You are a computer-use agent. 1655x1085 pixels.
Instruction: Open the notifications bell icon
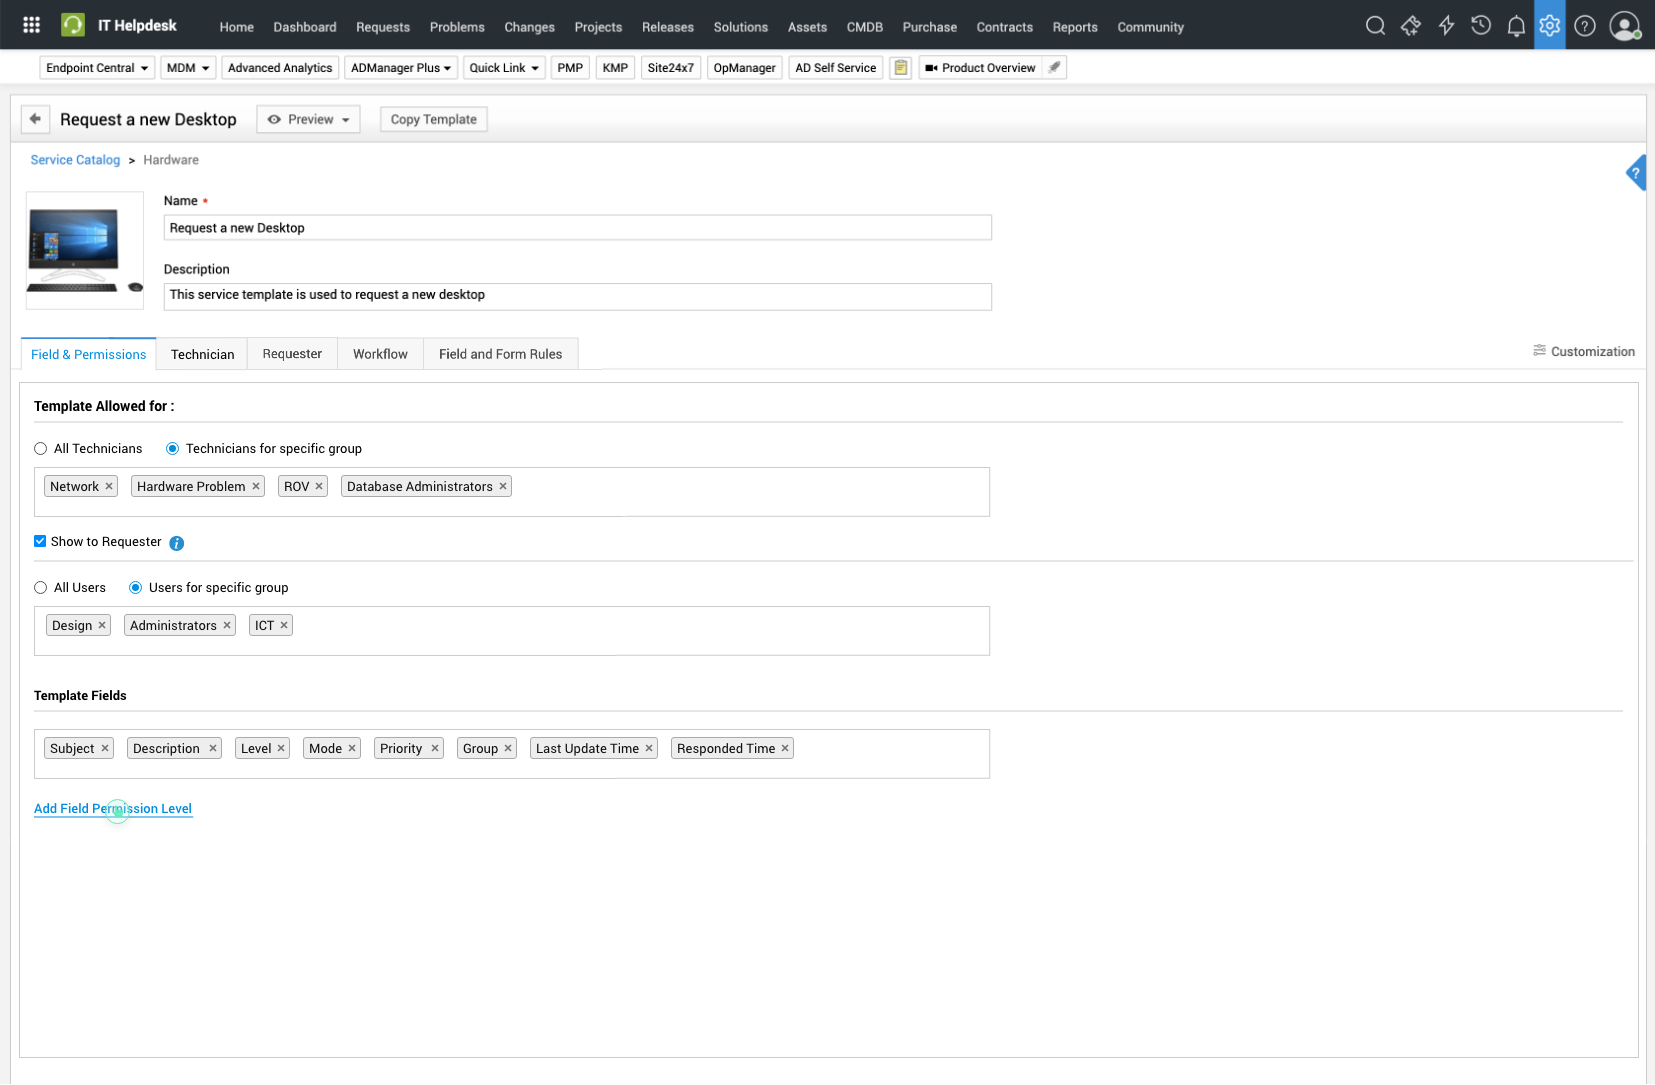(1516, 26)
